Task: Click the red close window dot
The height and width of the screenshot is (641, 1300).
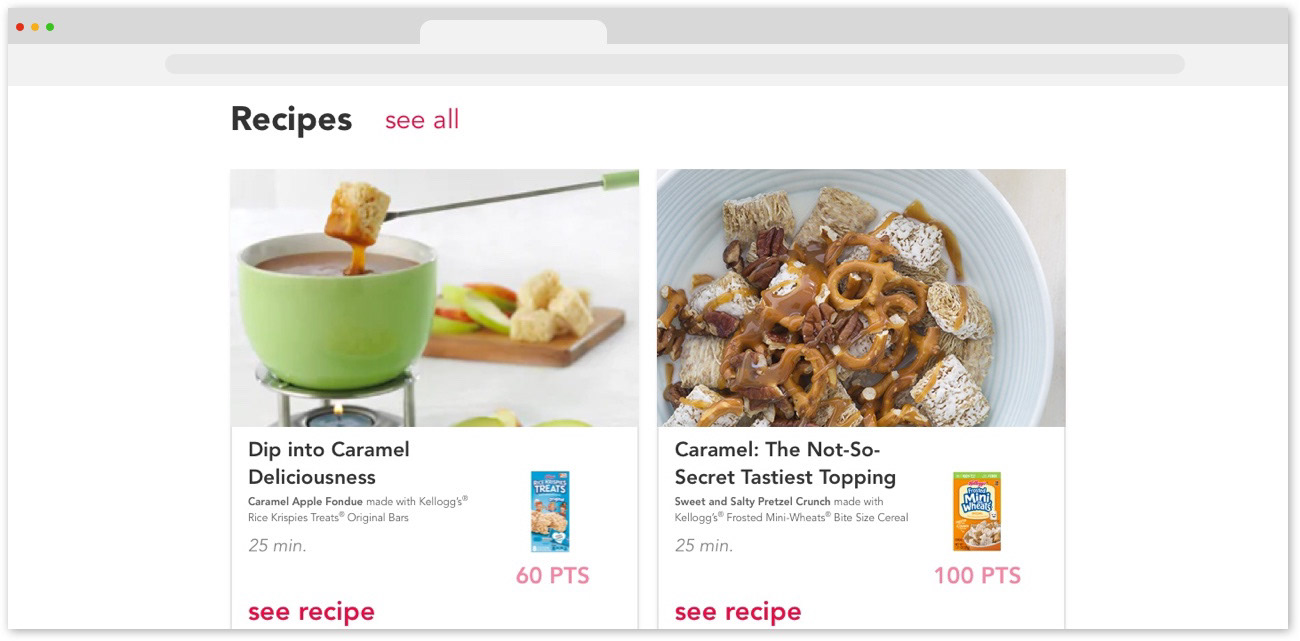Action: coord(20,27)
